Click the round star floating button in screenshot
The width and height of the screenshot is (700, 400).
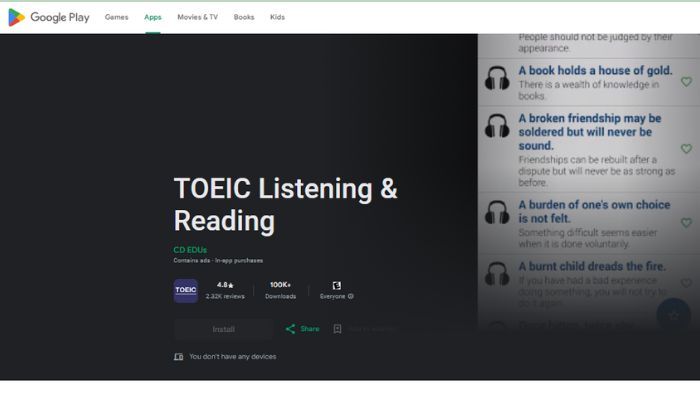tap(674, 315)
